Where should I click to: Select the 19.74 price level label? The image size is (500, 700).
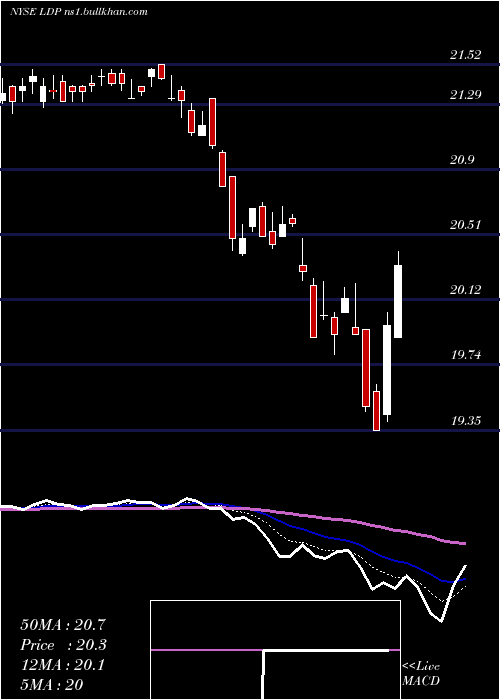466,355
